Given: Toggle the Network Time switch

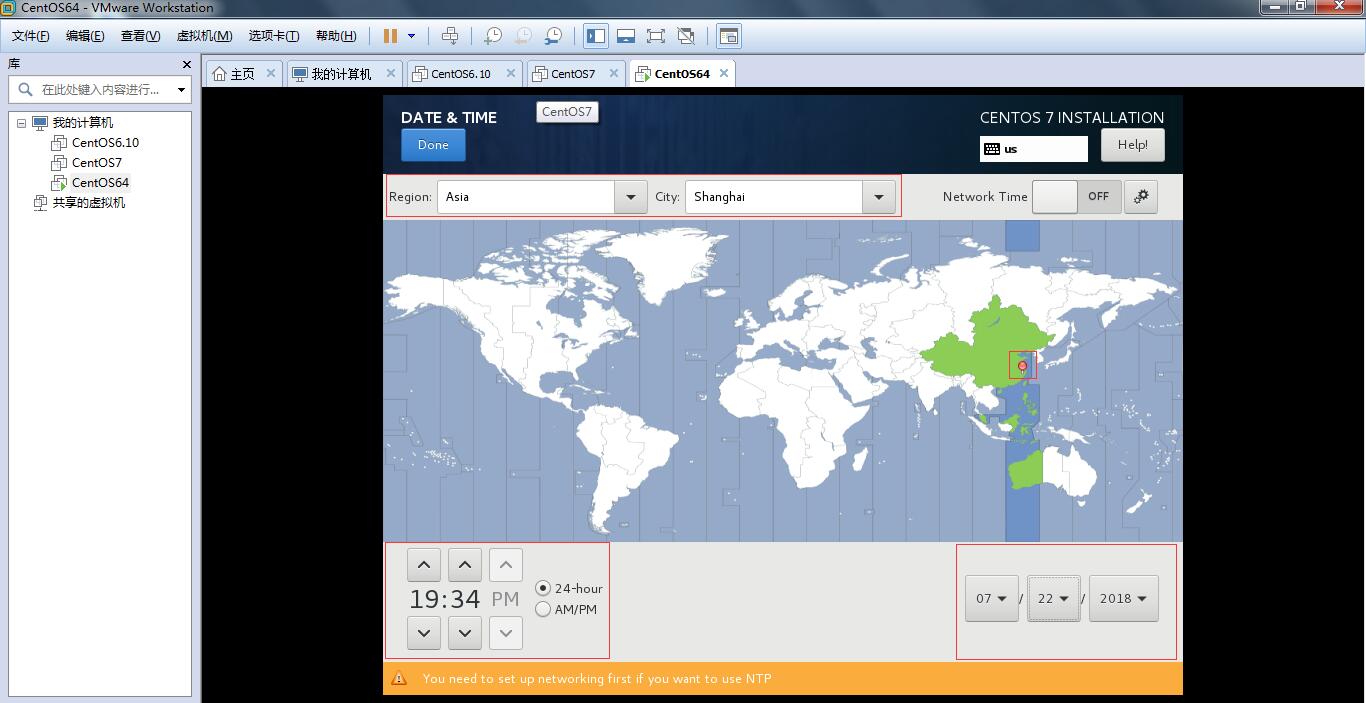Looking at the screenshot, I should (x=1075, y=197).
